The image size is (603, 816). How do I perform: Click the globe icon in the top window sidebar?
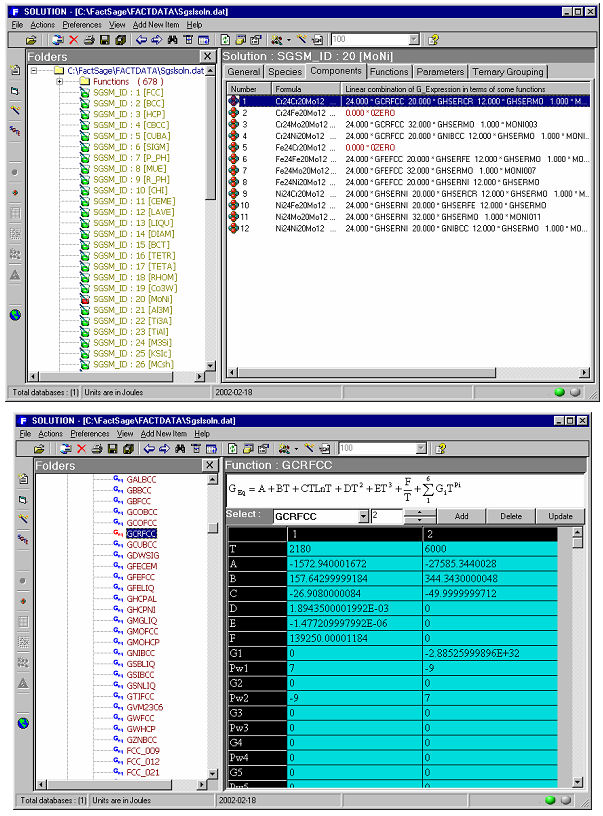pos(15,315)
